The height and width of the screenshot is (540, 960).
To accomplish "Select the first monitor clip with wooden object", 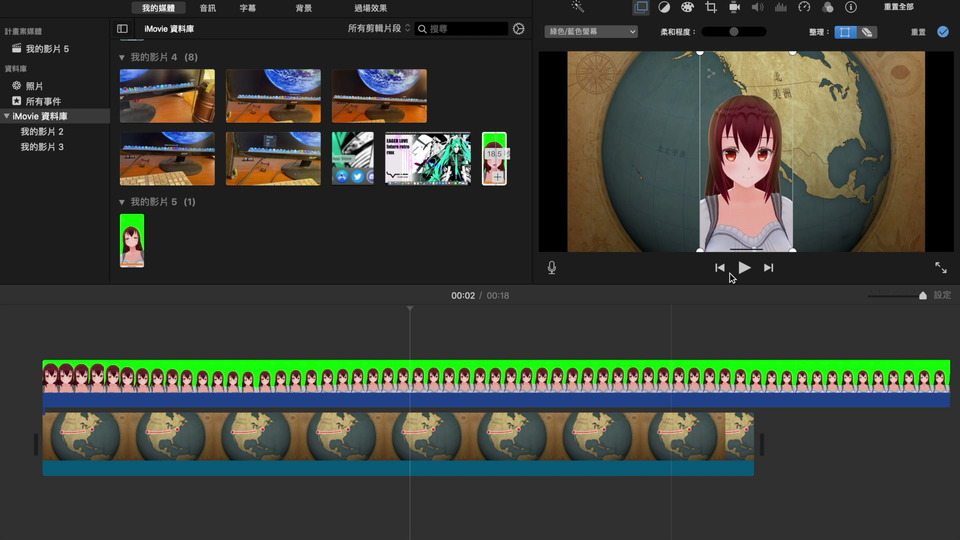I will [167, 96].
